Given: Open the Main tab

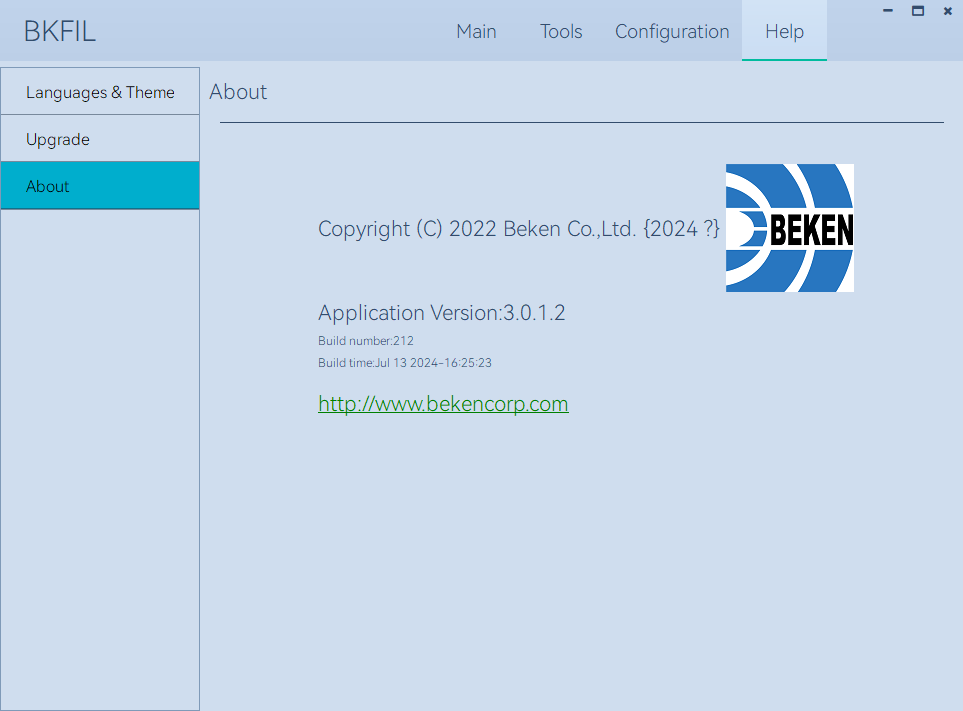Looking at the screenshot, I should tap(476, 31).
